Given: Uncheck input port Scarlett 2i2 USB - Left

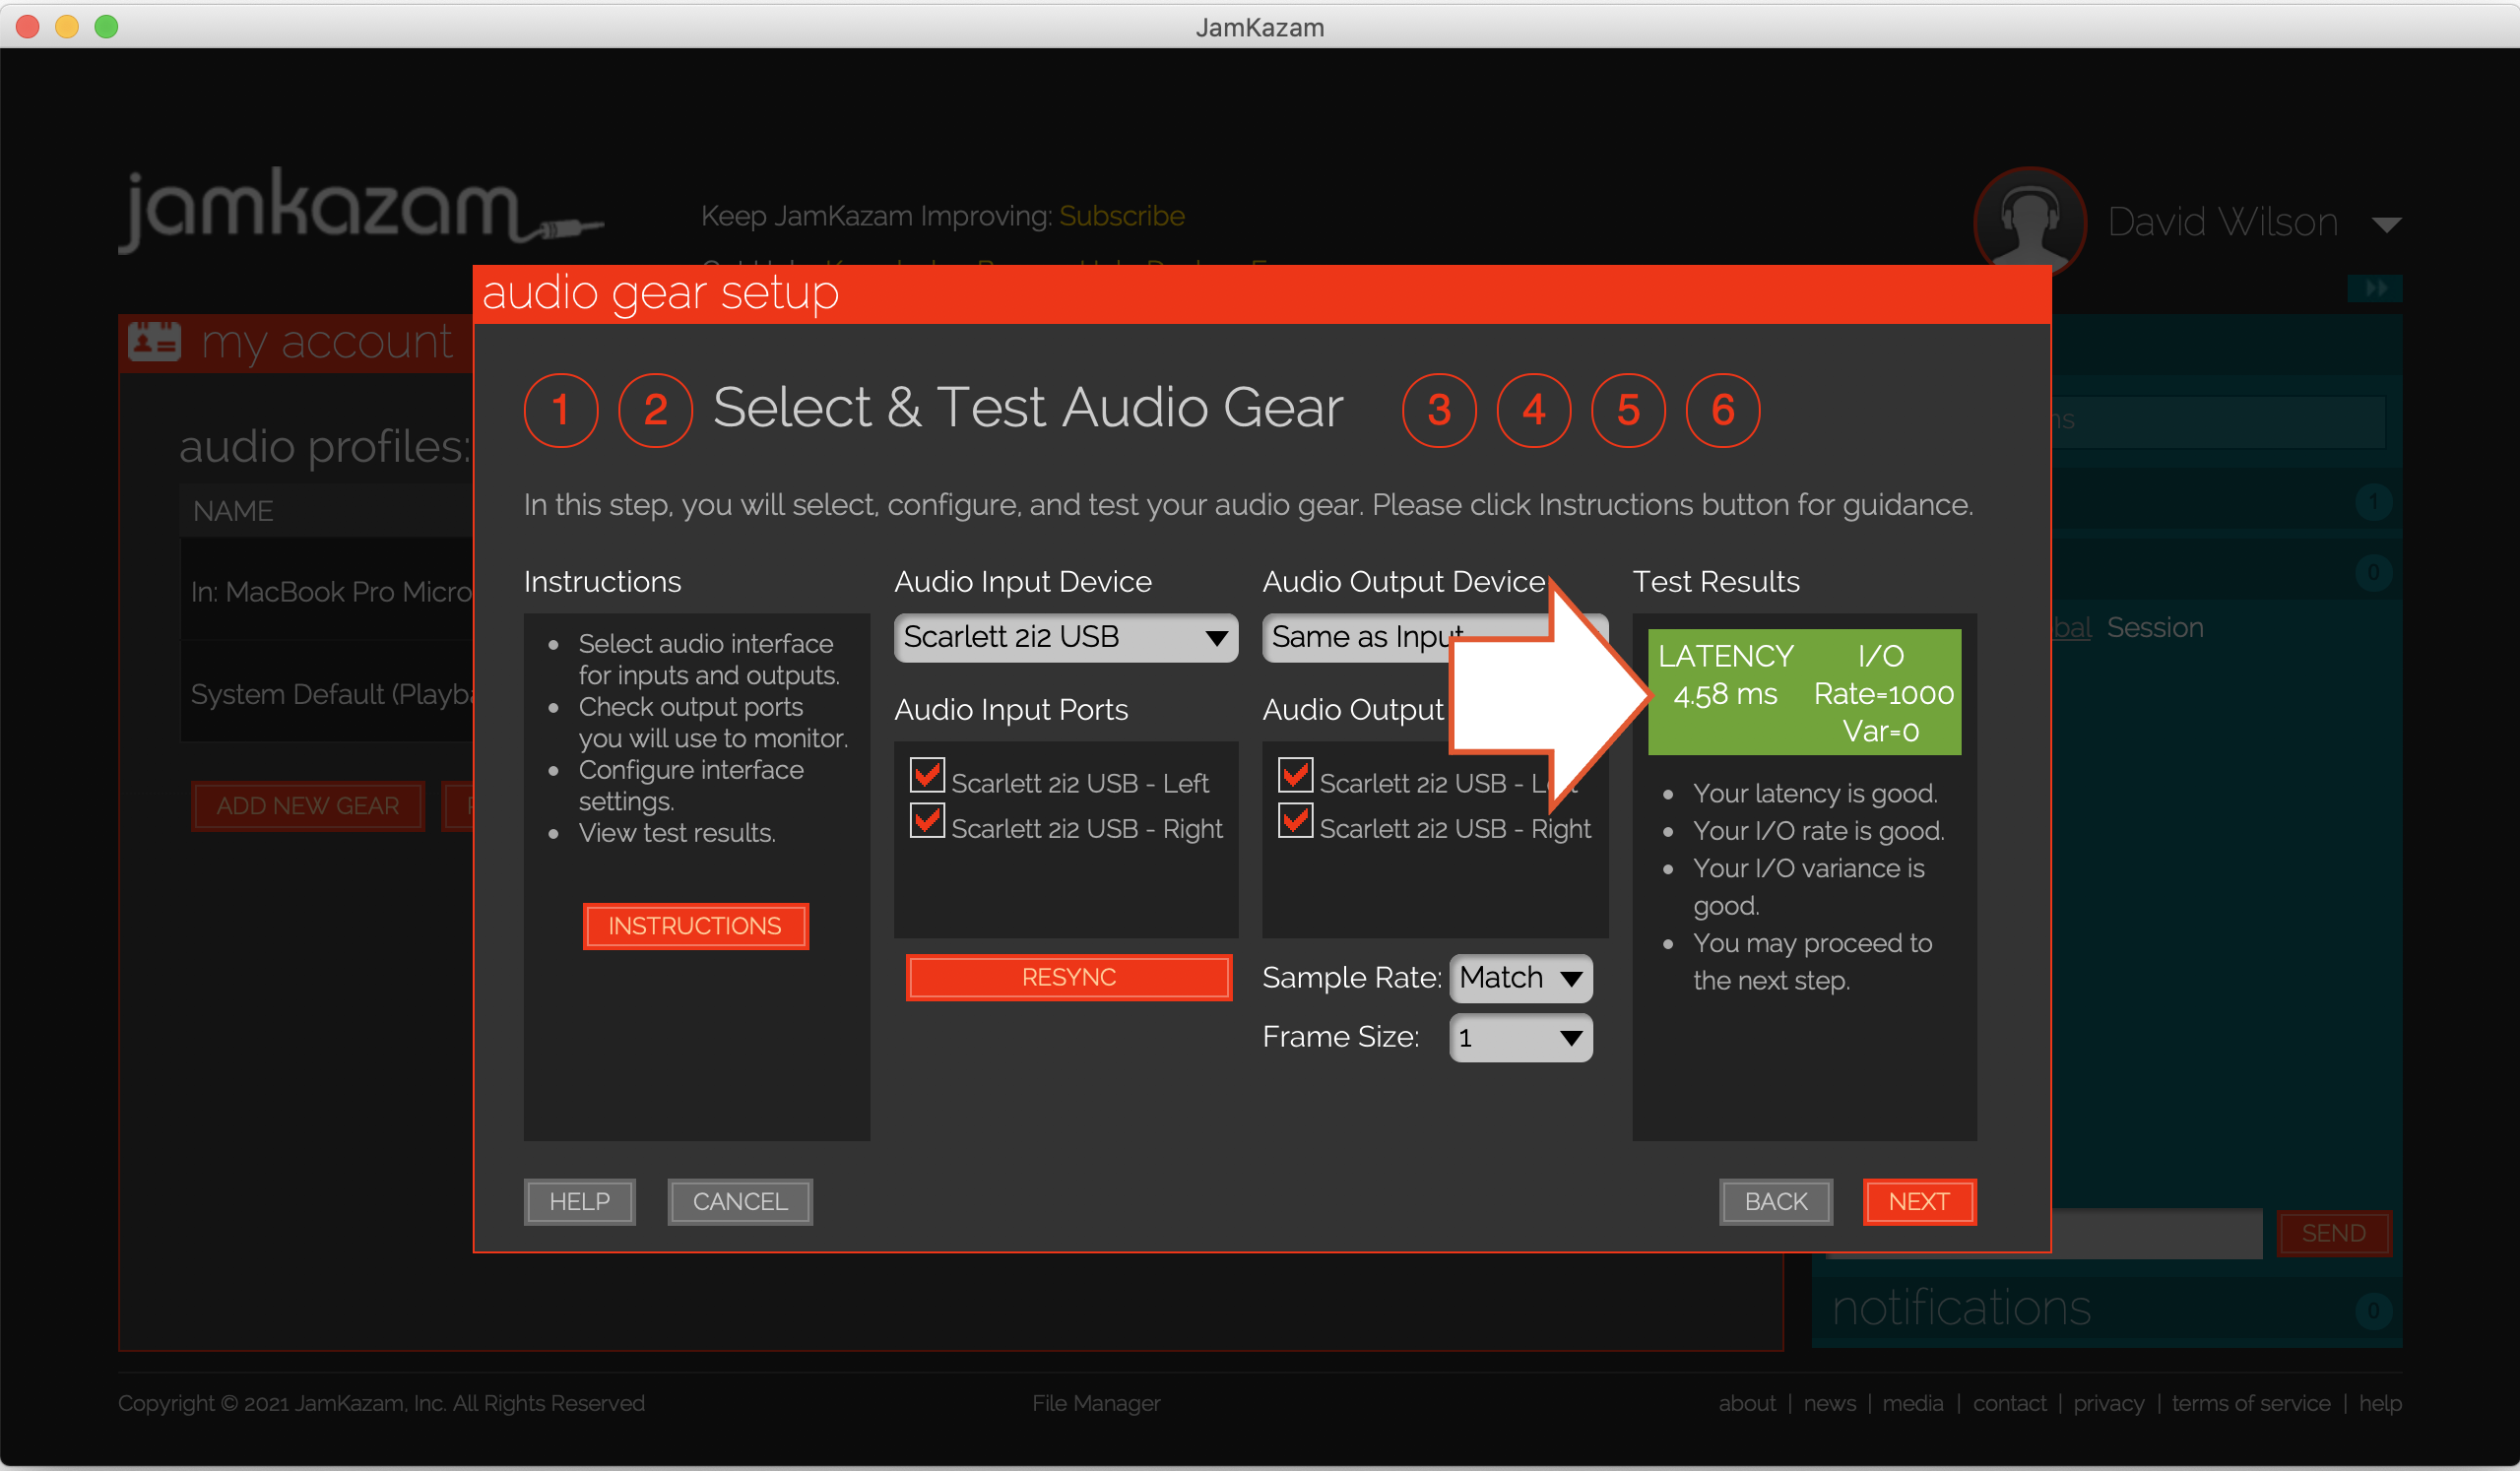Looking at the screenshot, I should (927, 775).
